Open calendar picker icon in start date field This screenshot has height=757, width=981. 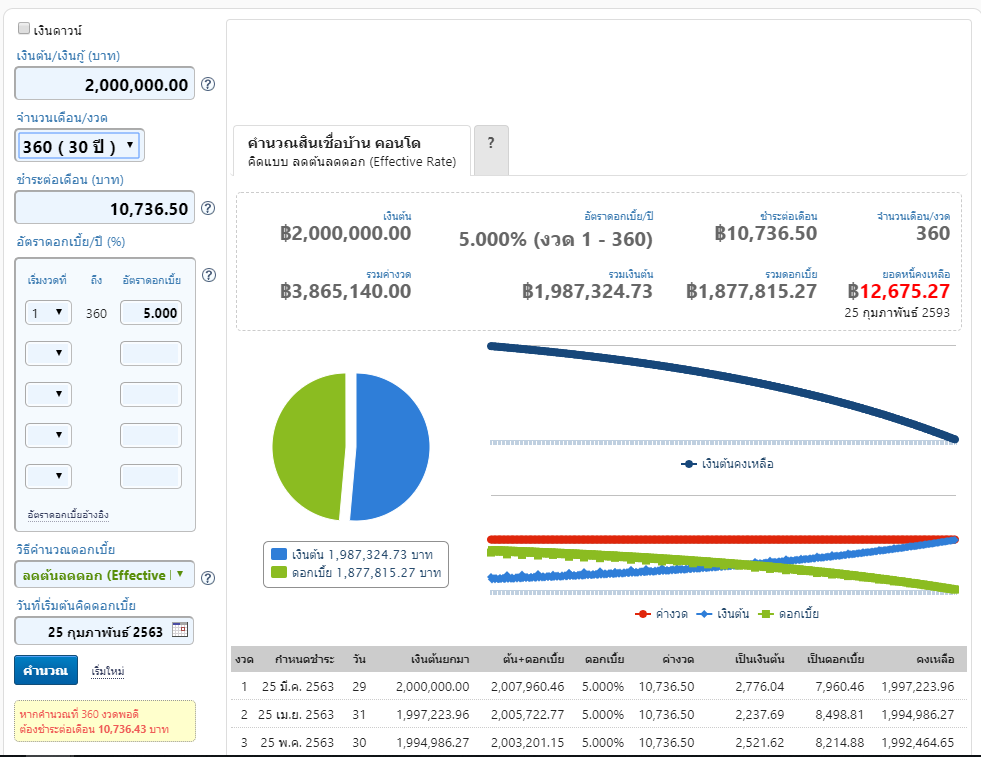tap(180, 630)
